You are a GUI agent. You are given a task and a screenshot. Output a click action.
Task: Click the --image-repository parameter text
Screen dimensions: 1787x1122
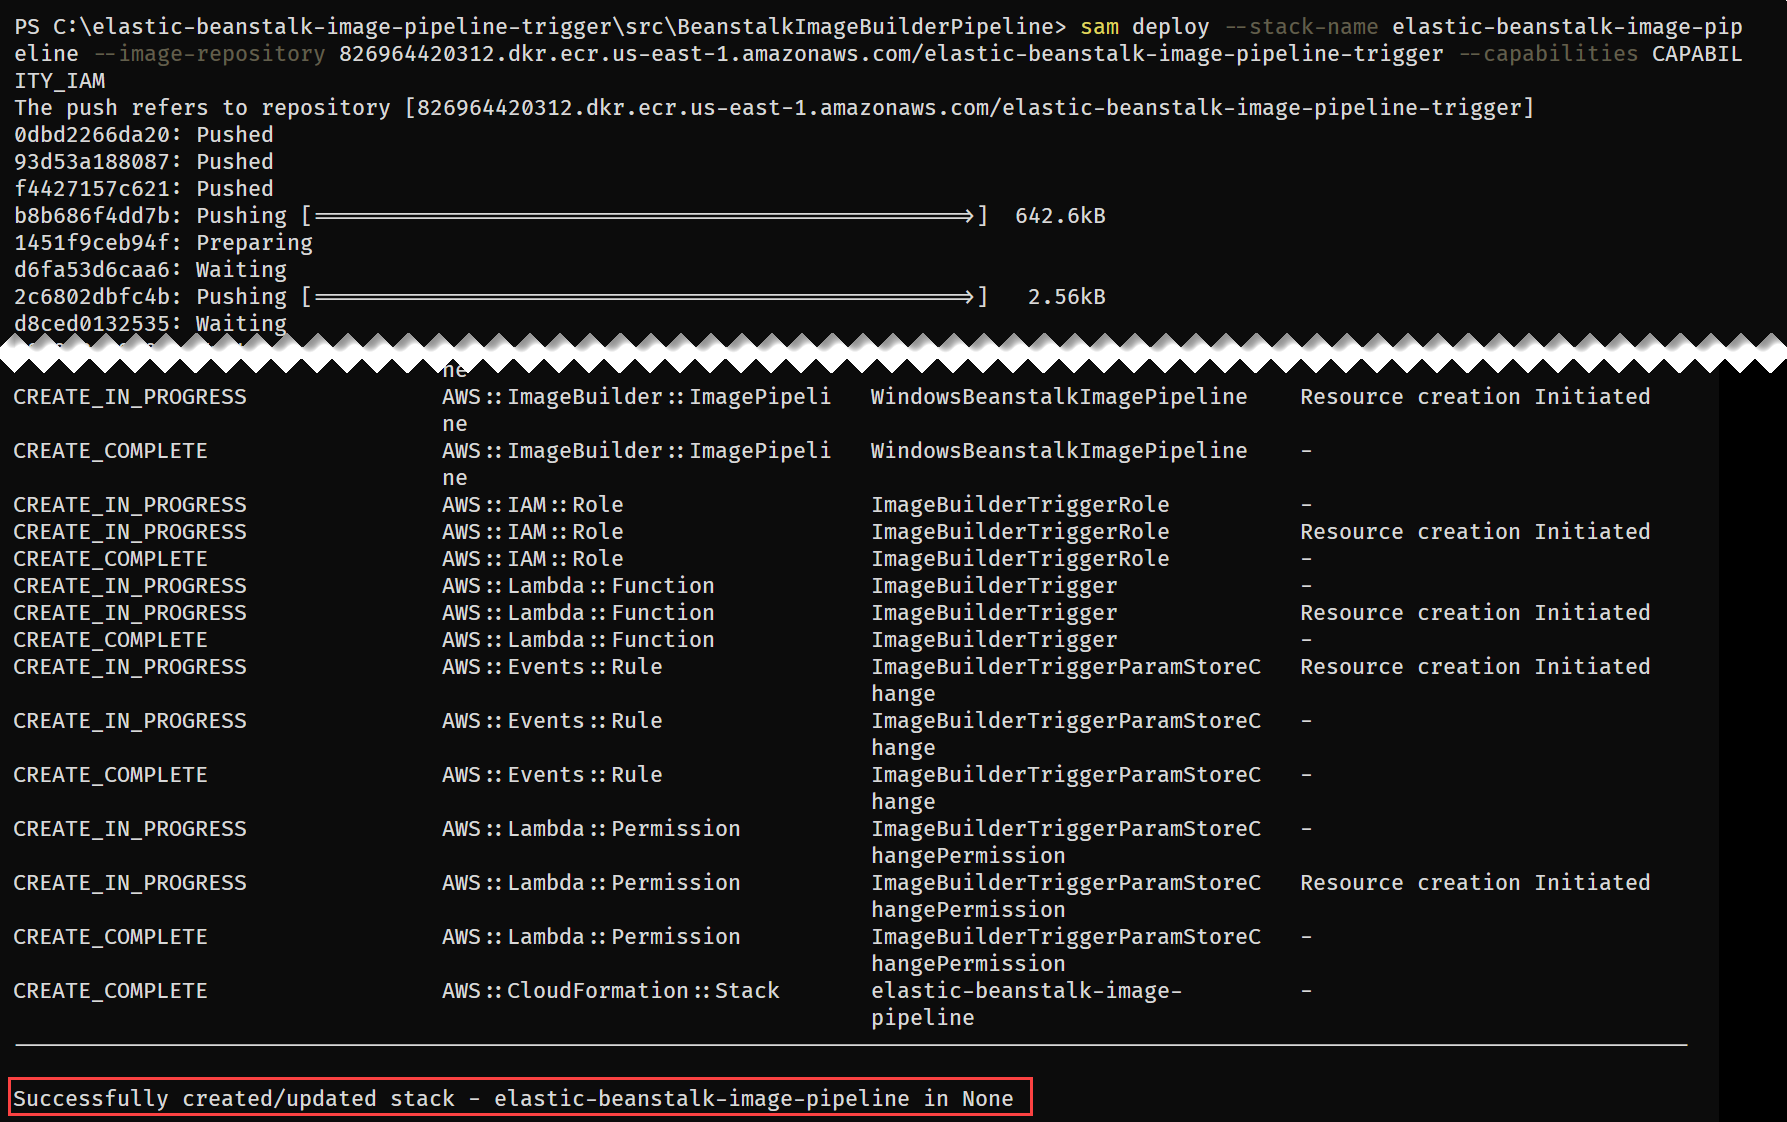207,54
